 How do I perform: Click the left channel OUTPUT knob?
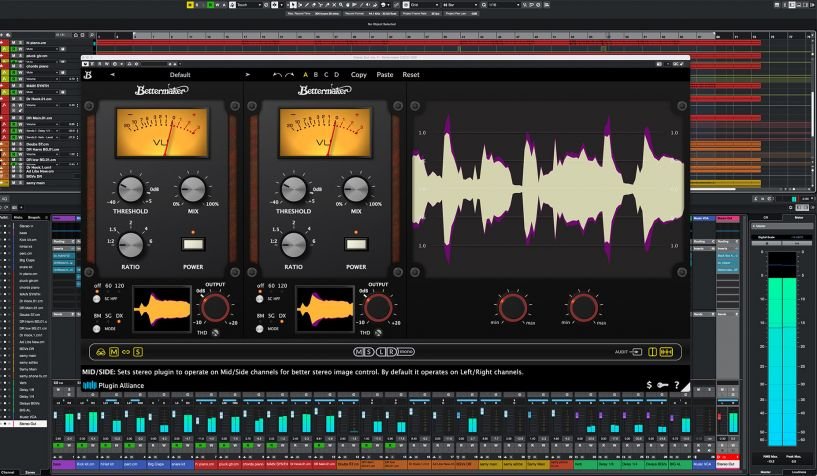(x=215, y=307)
